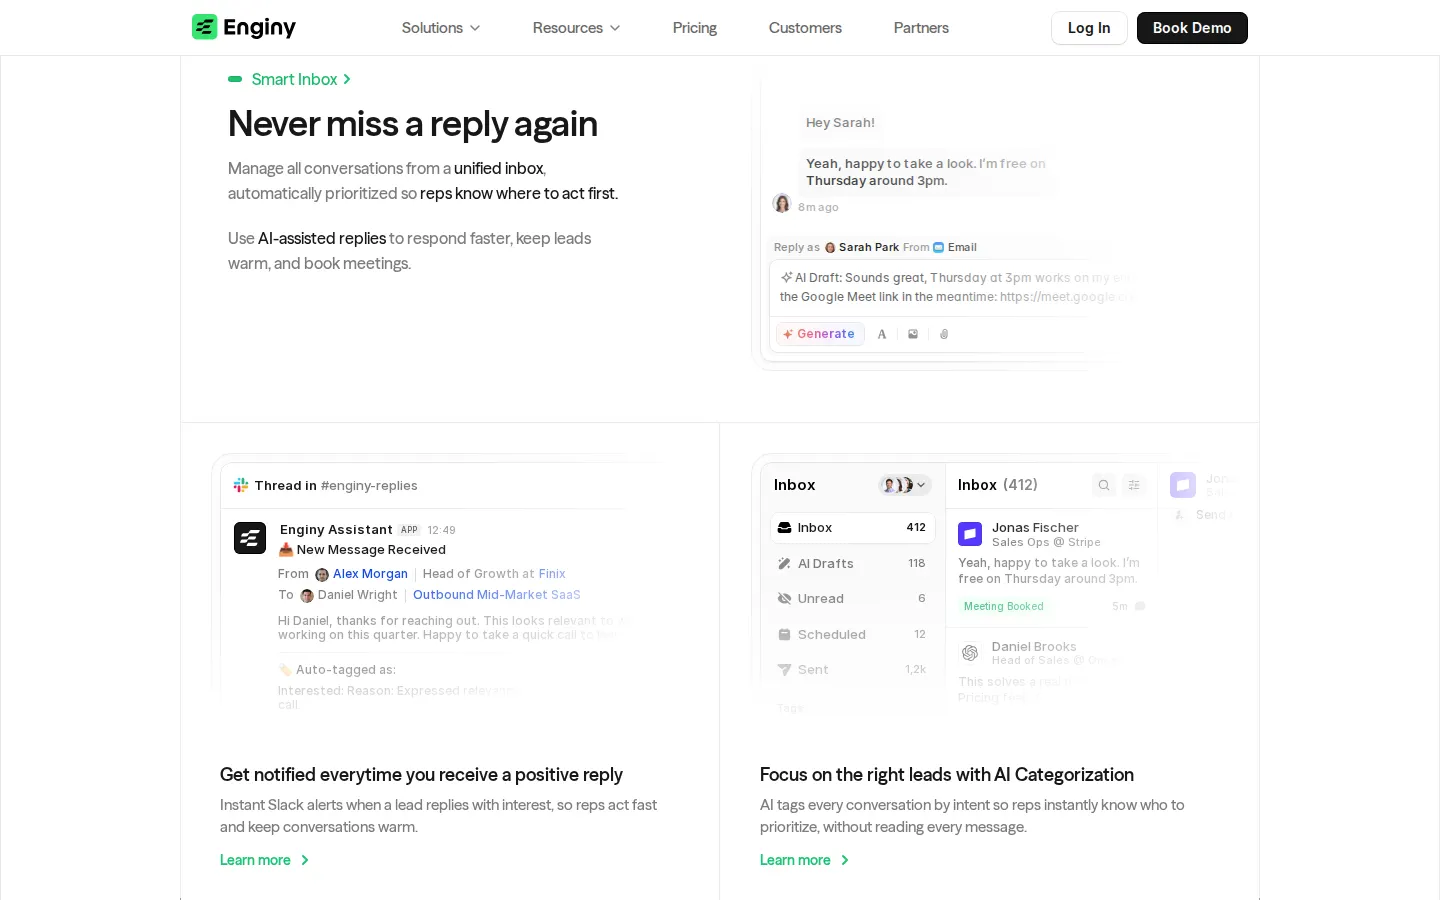Click the Log In button
The width and height of the screenshot is (1440, 900).
[x=1089, y=28]
